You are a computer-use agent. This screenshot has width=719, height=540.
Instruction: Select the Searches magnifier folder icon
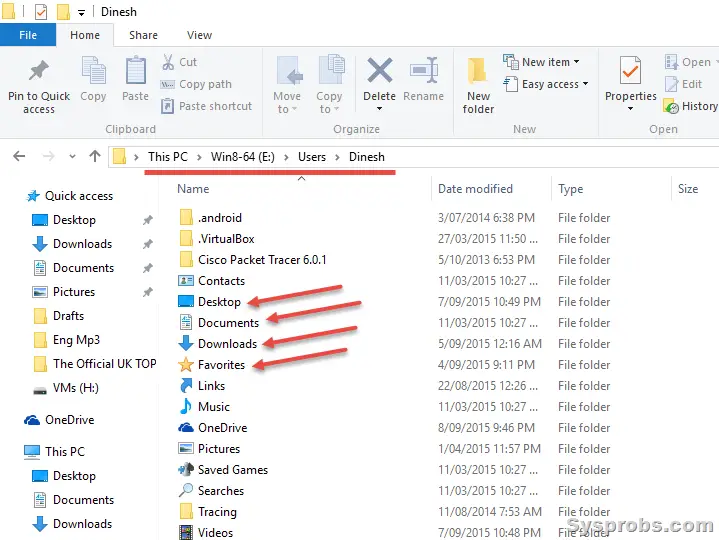(186, 490)
